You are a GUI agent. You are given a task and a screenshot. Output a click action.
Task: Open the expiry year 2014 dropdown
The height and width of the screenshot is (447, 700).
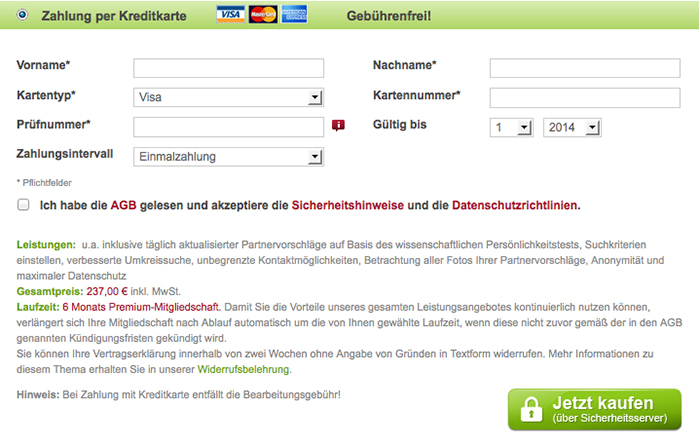pyautogui.click(x=572, y=128)
